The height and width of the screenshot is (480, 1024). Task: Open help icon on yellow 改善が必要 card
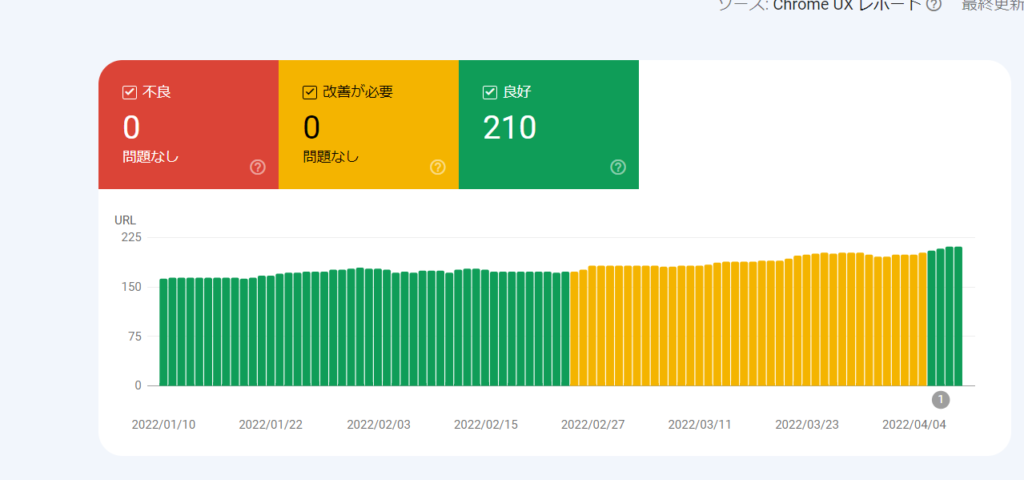(438, 168)
